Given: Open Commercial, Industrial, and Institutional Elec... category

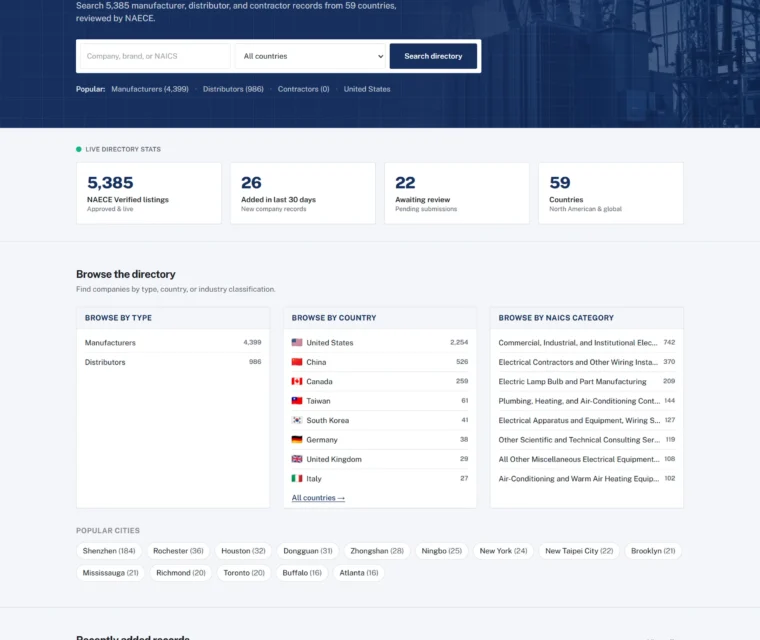Looking at the screenshot, I should coord(587,342).
